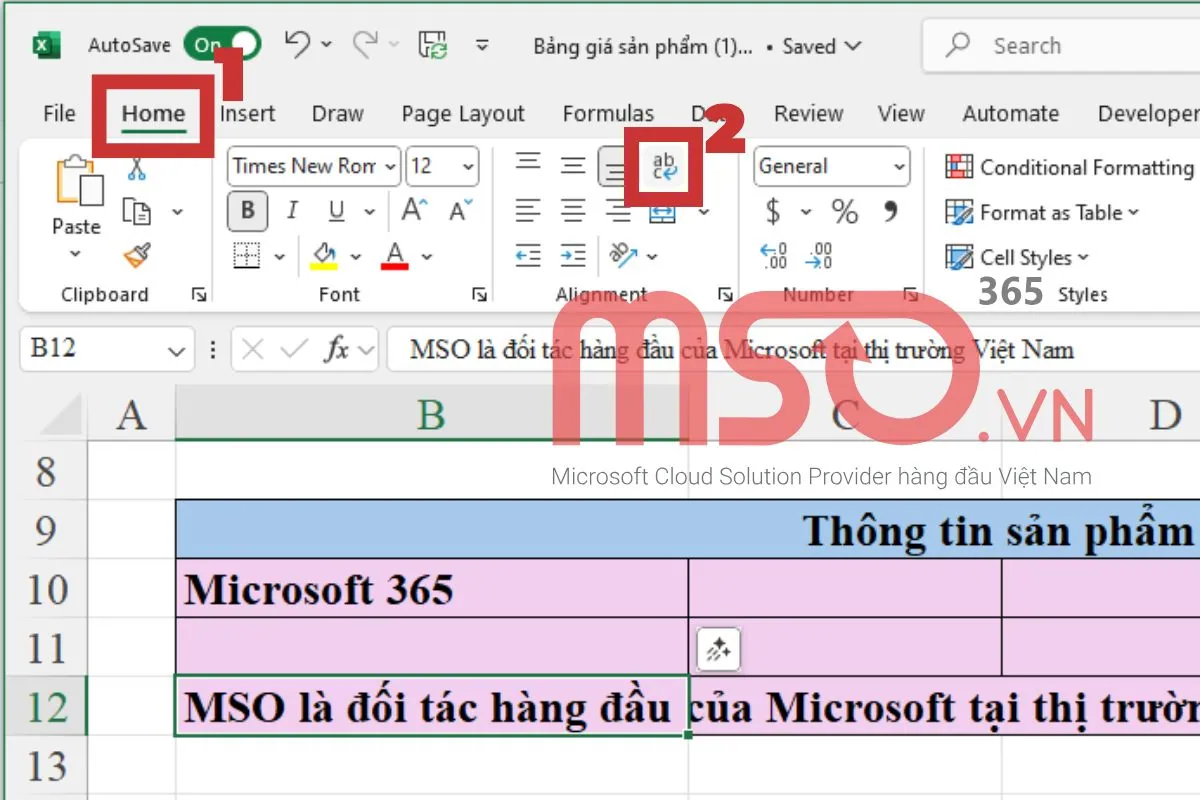Viewport: 1200px width, 800px height.
Task: Click Decrease Indent icon
Action: (x=527, y=256)
